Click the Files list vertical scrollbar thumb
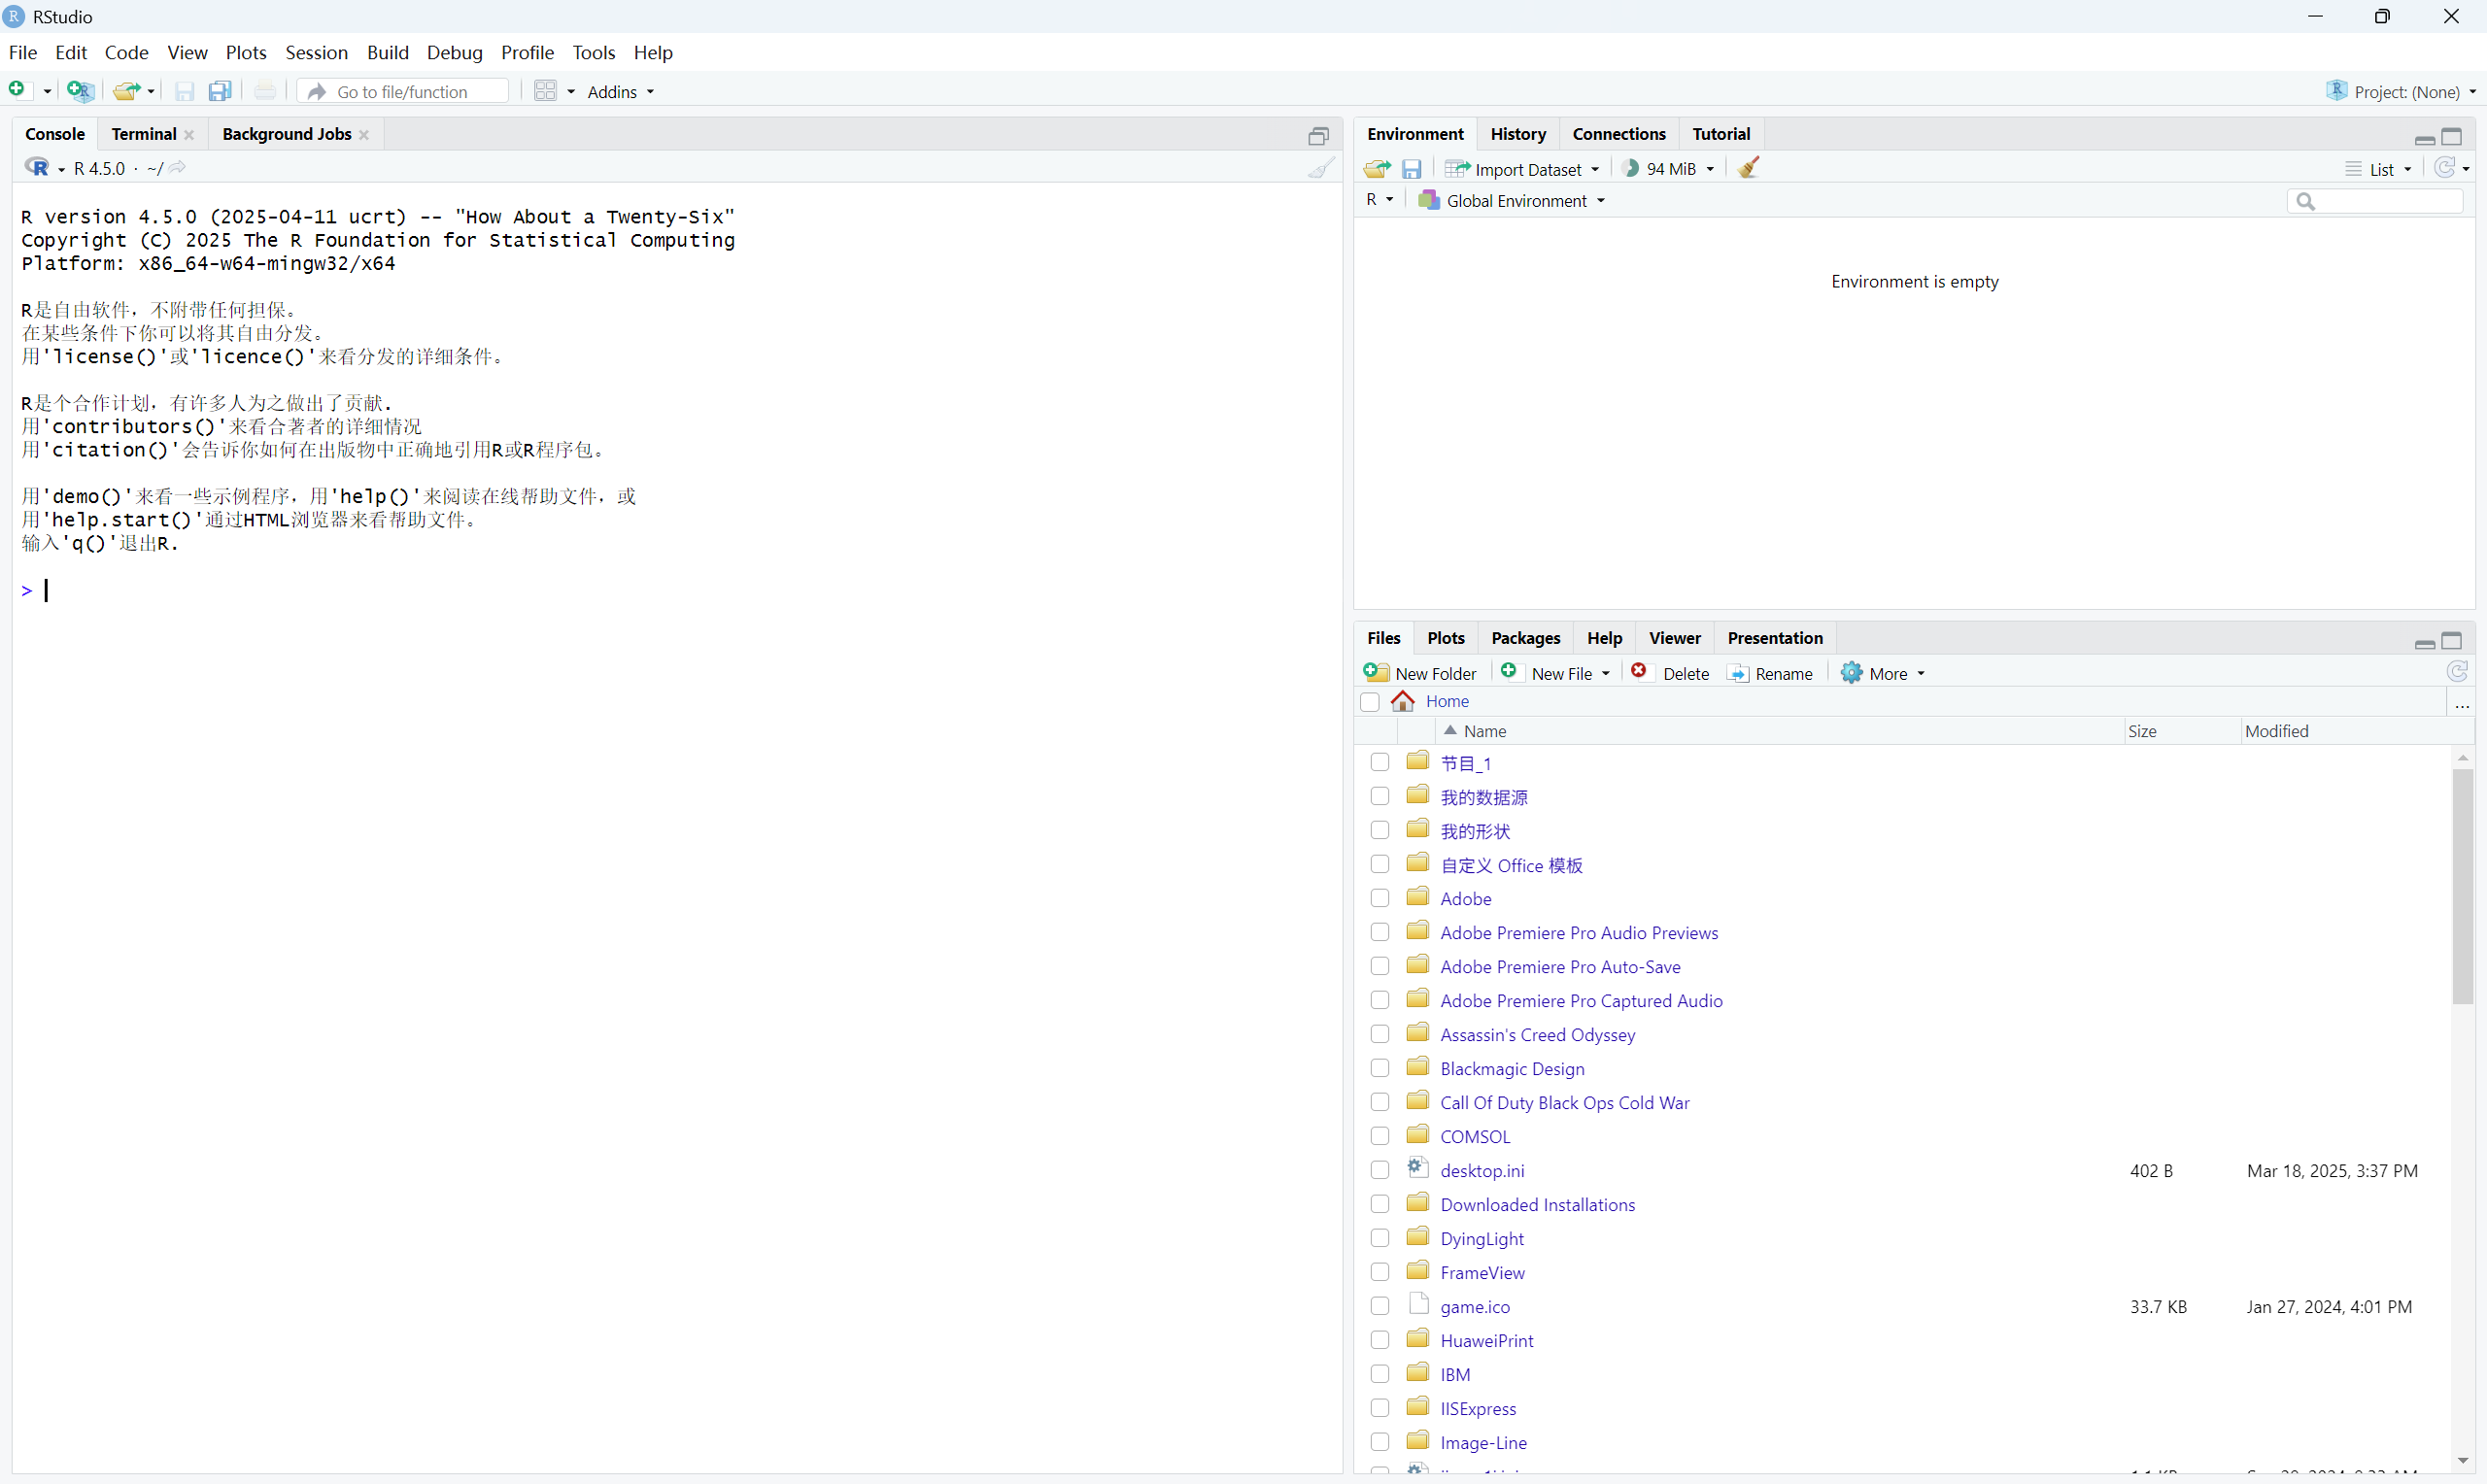Screen dimensions: 2487x1484 pos(2463,886)
